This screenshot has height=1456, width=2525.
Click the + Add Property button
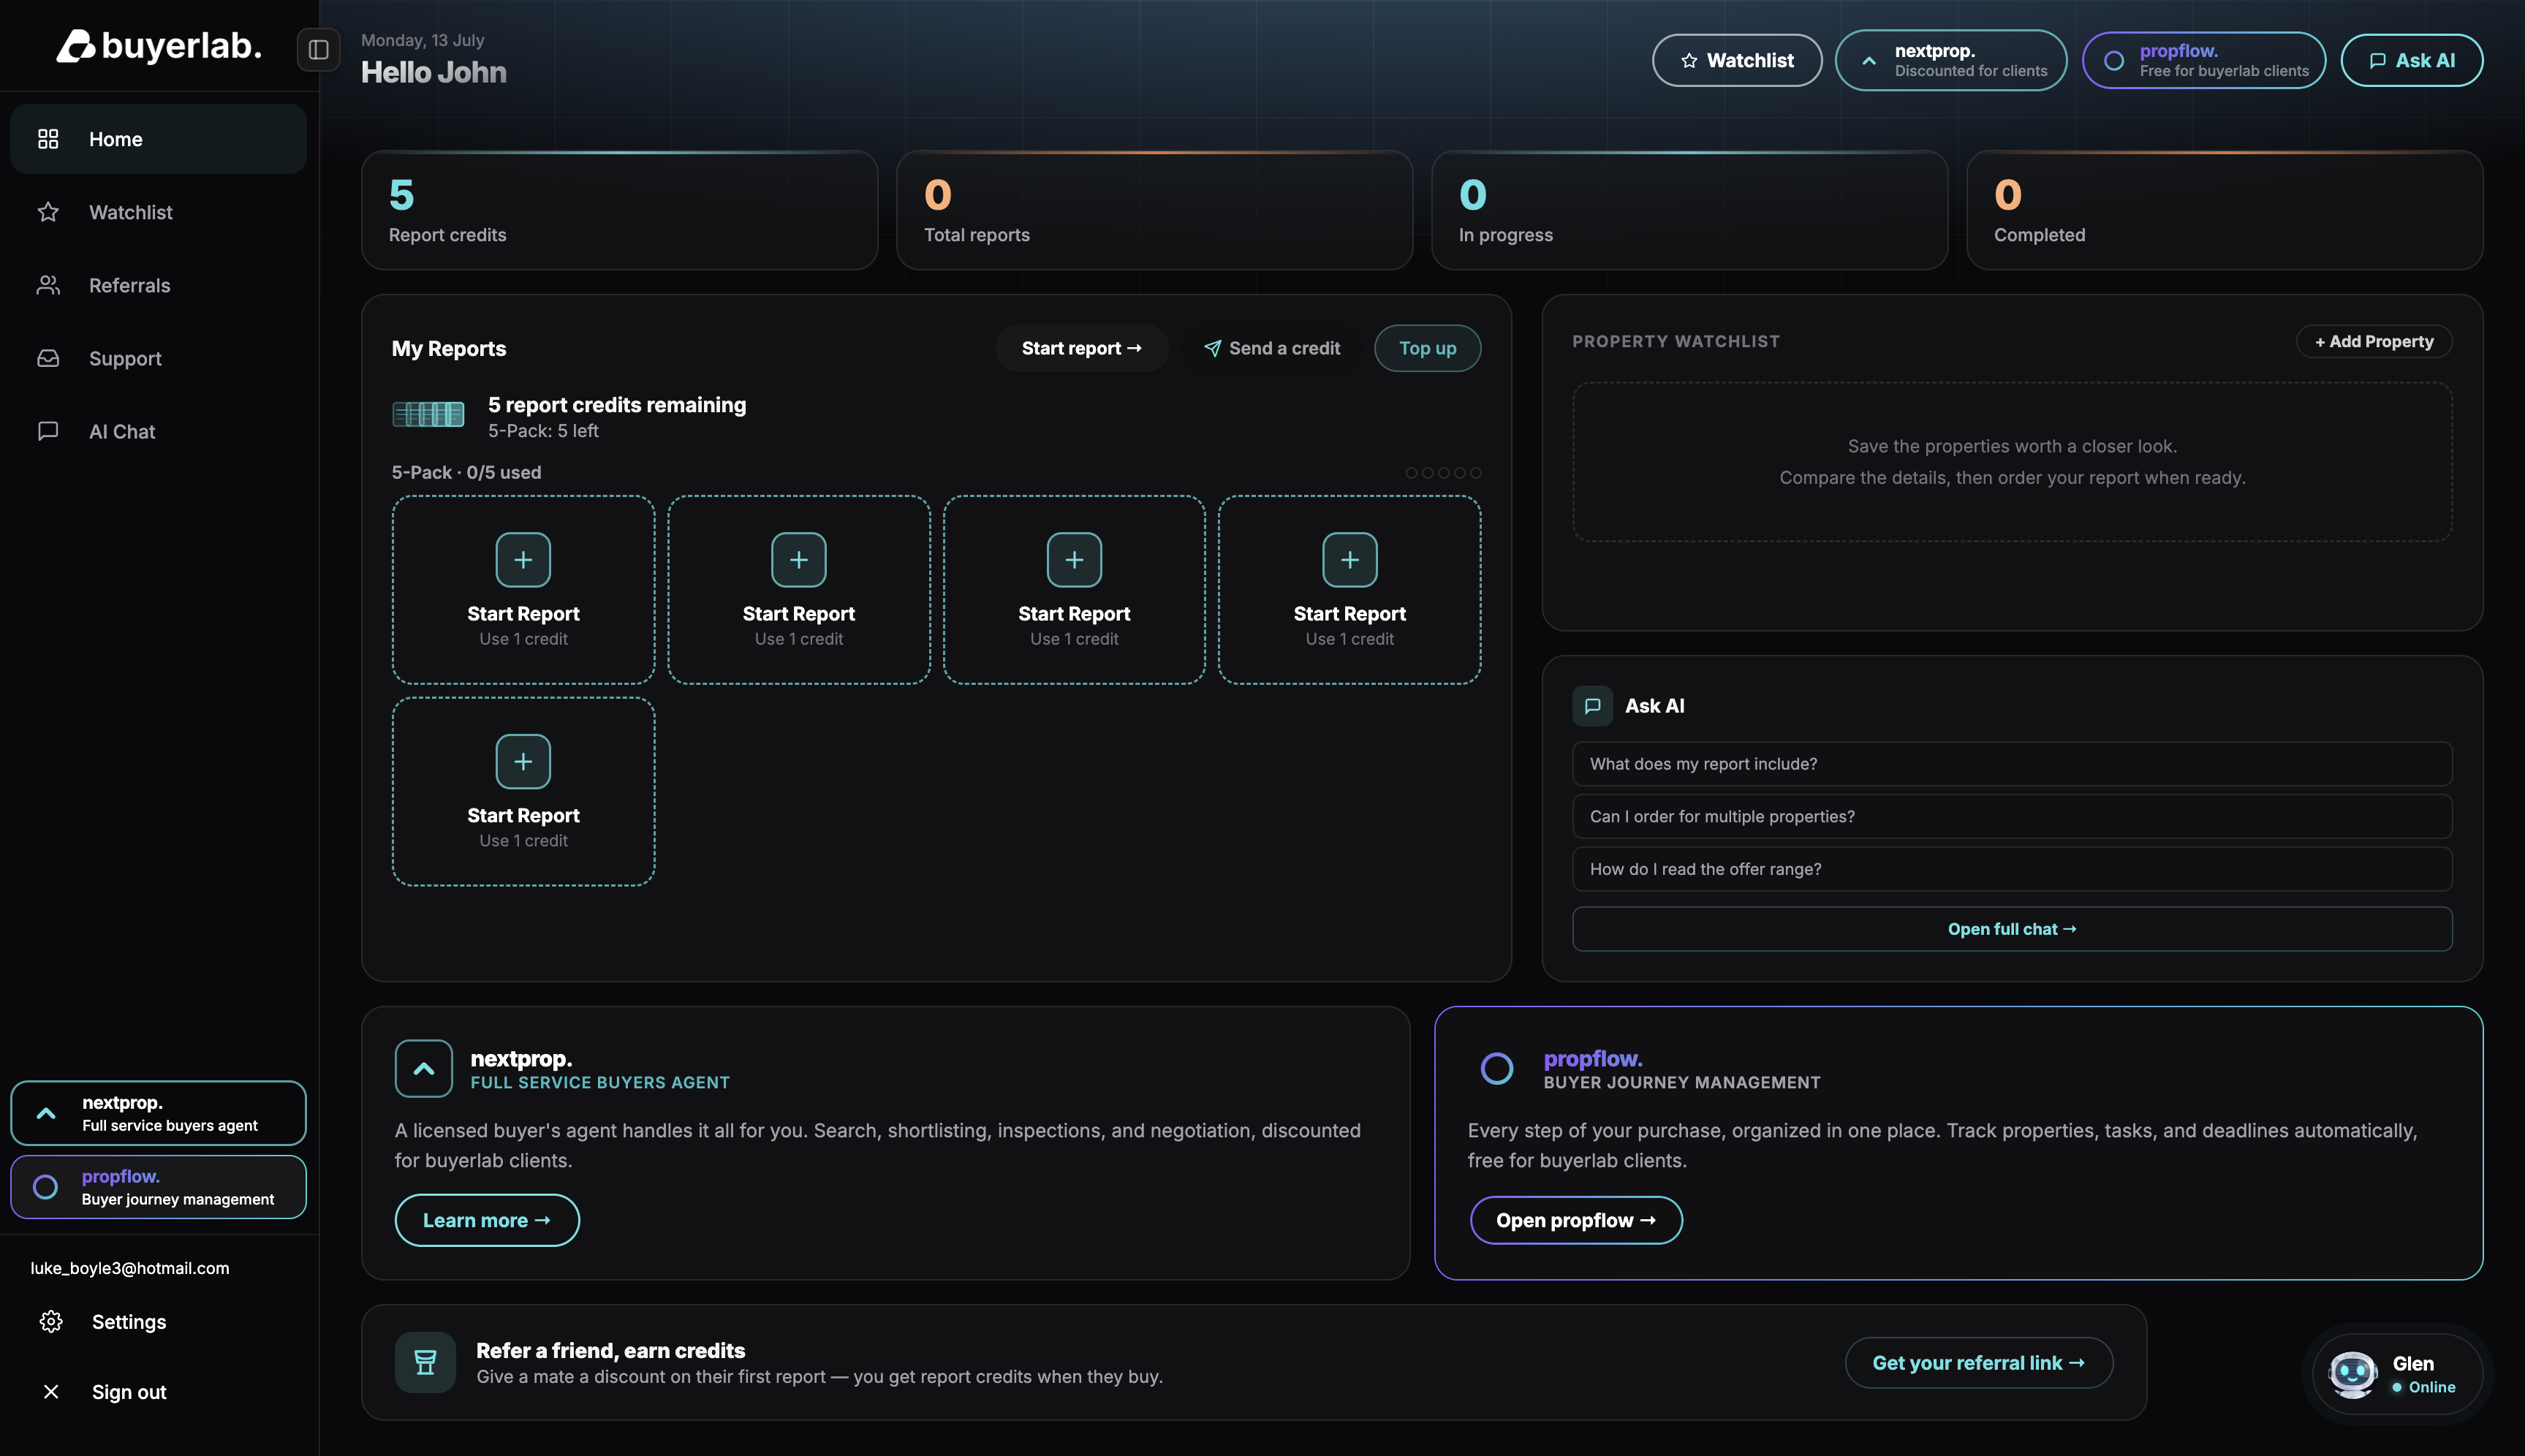pos(2374,341)
